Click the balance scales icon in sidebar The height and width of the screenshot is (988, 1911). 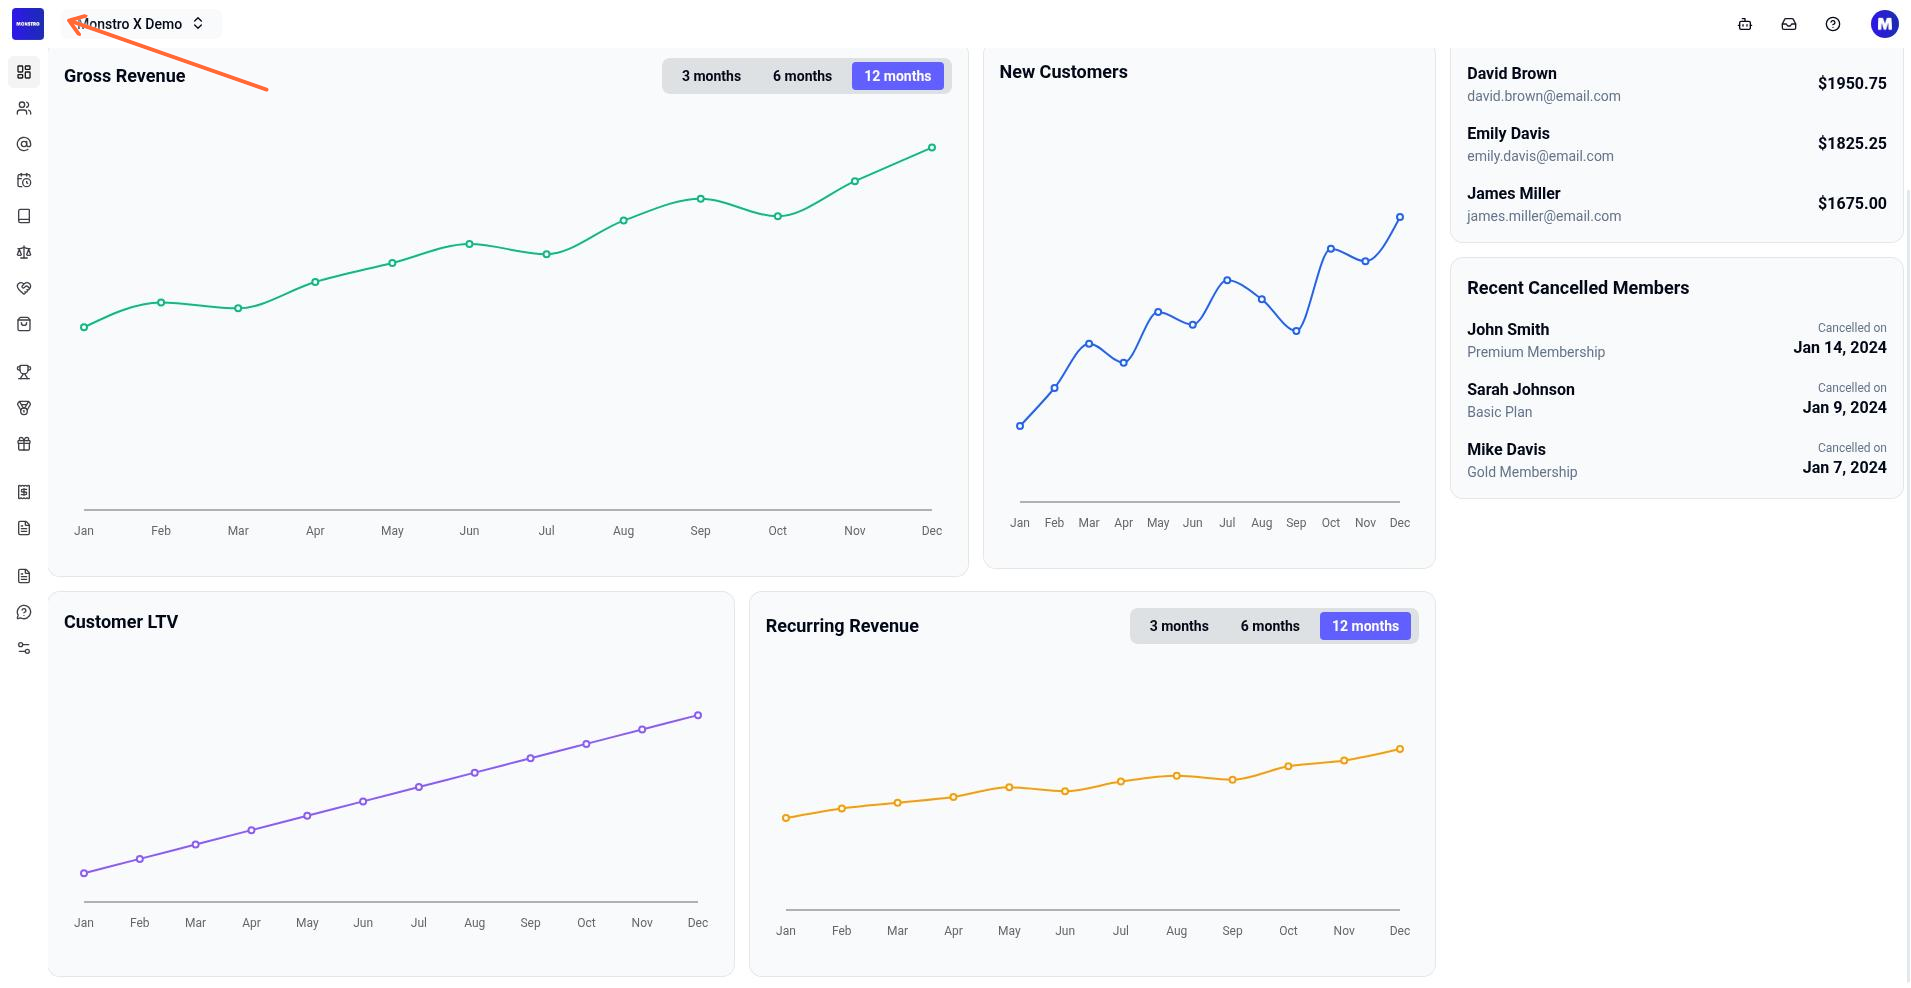click(x=24, y=252)
